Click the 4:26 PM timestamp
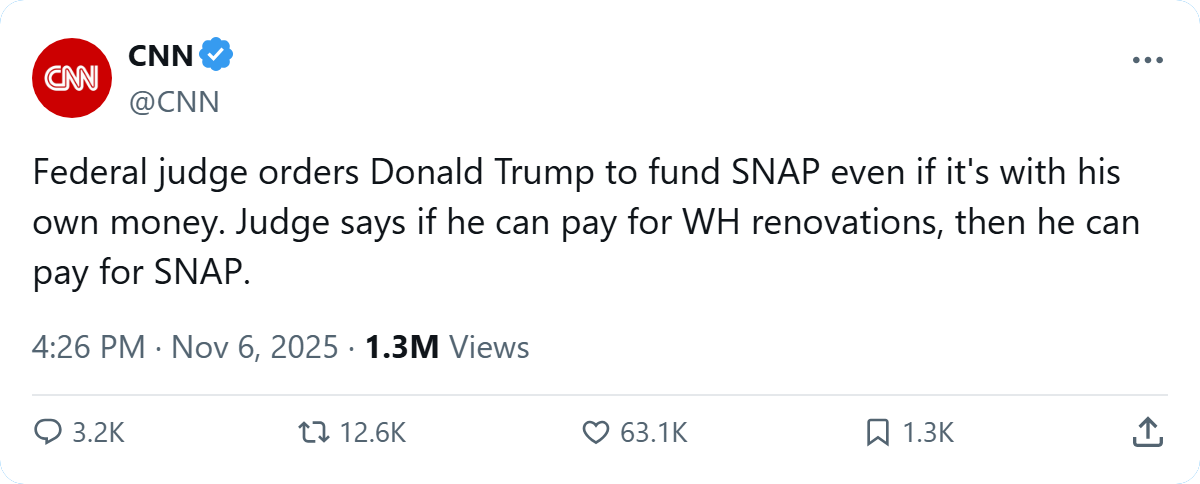Screen dimensions: 1200x484 [88, 347]
